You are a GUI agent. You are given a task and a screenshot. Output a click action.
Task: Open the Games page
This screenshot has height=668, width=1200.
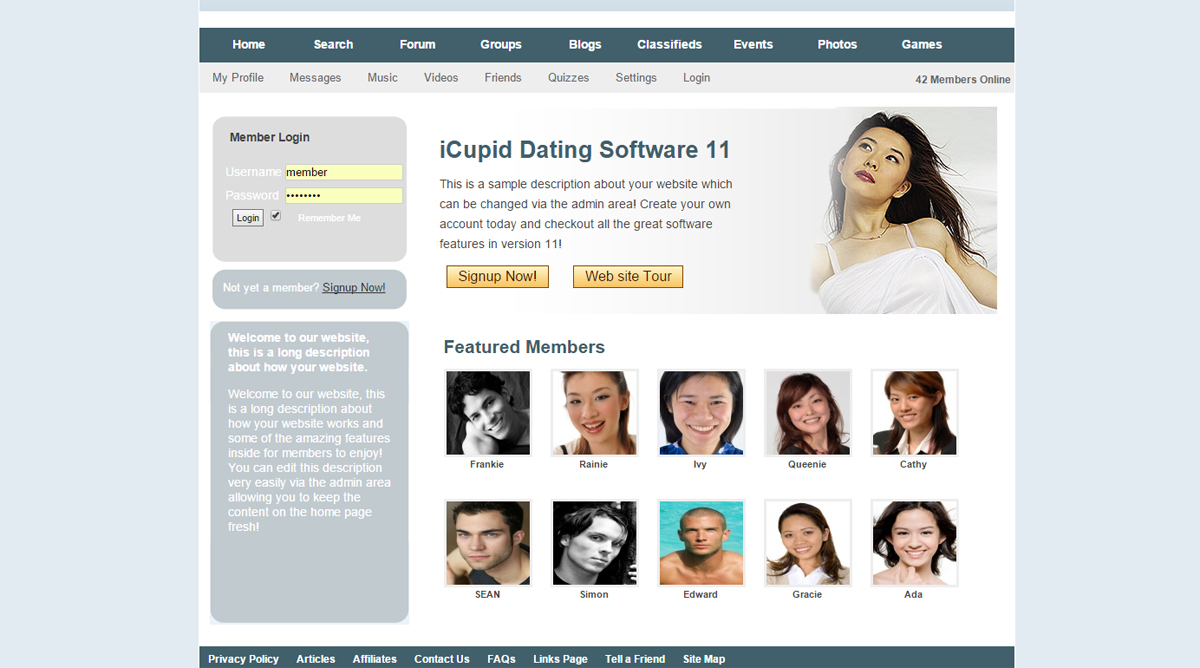point(922,45)
